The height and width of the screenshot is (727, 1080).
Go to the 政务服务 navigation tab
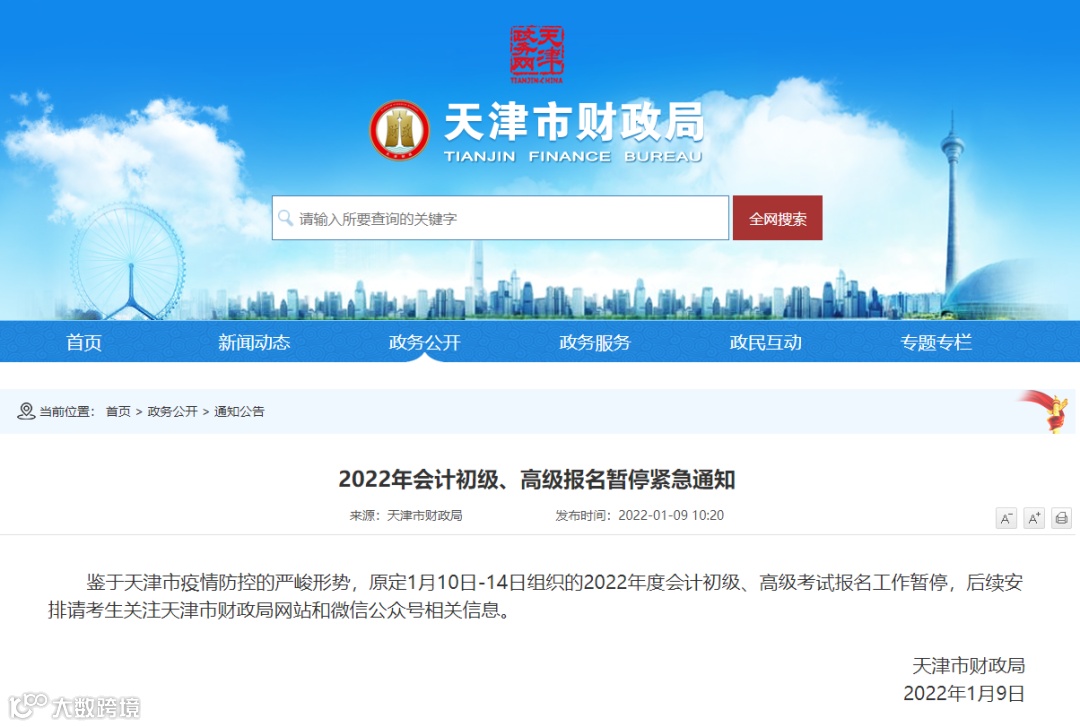click(x=595, y=342)
